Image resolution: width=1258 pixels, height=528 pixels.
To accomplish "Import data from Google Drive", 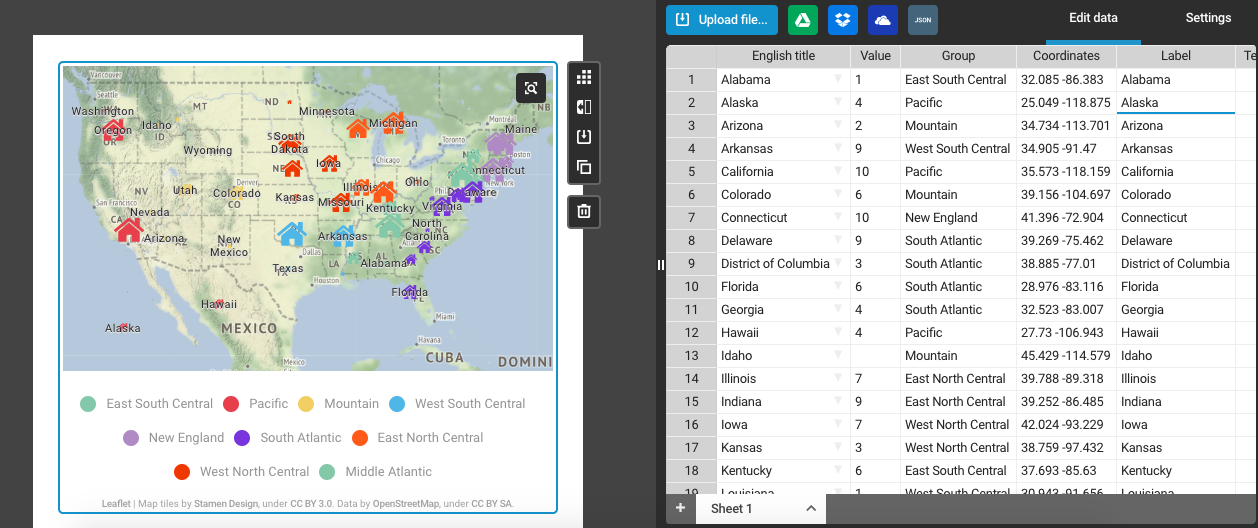I will pos(803,20).
